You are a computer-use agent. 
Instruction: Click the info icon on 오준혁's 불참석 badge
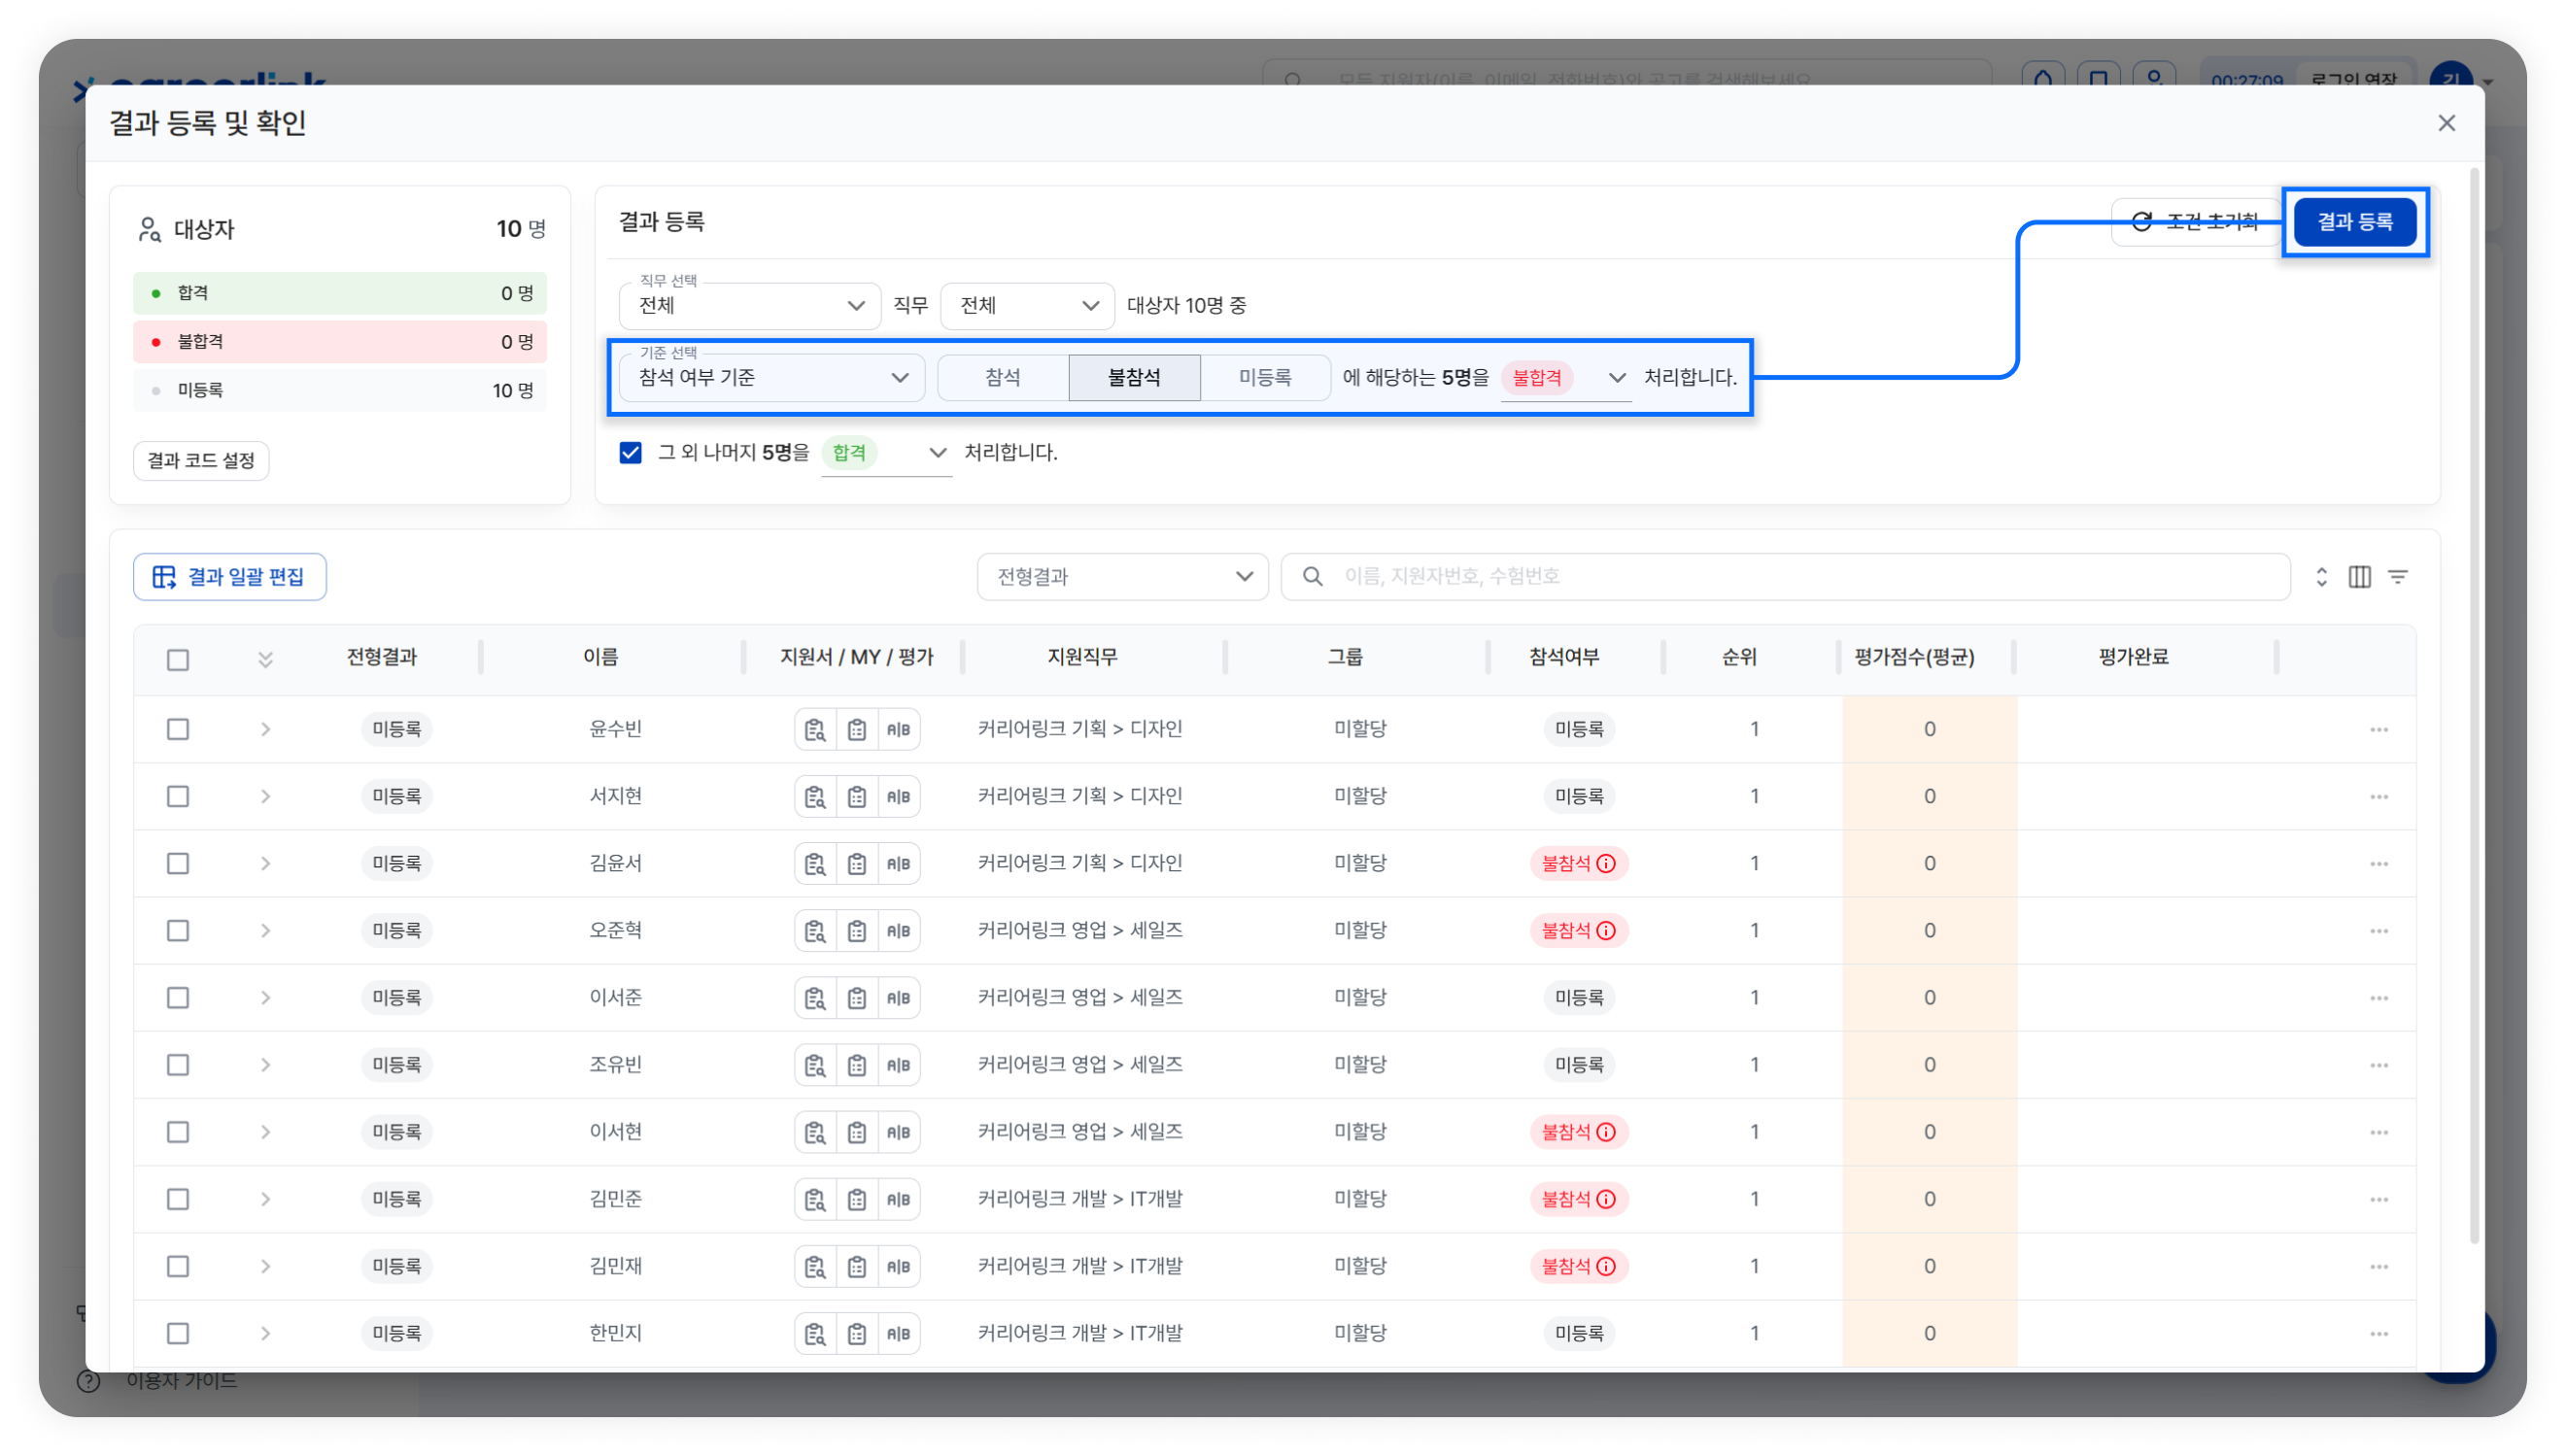[x=1606, y=930]
